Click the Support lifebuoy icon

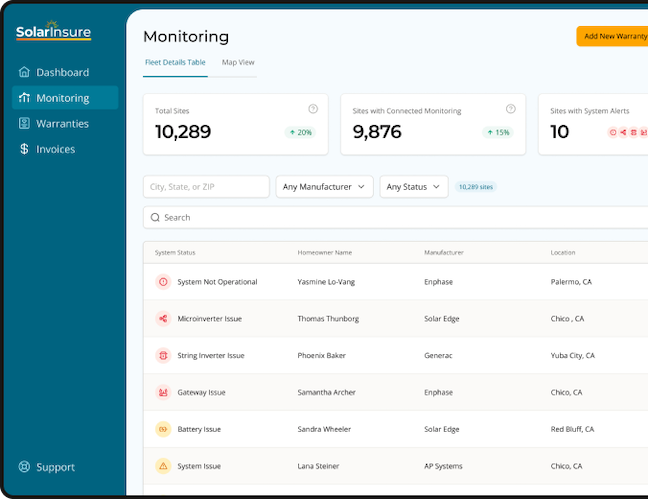(24, 467)
